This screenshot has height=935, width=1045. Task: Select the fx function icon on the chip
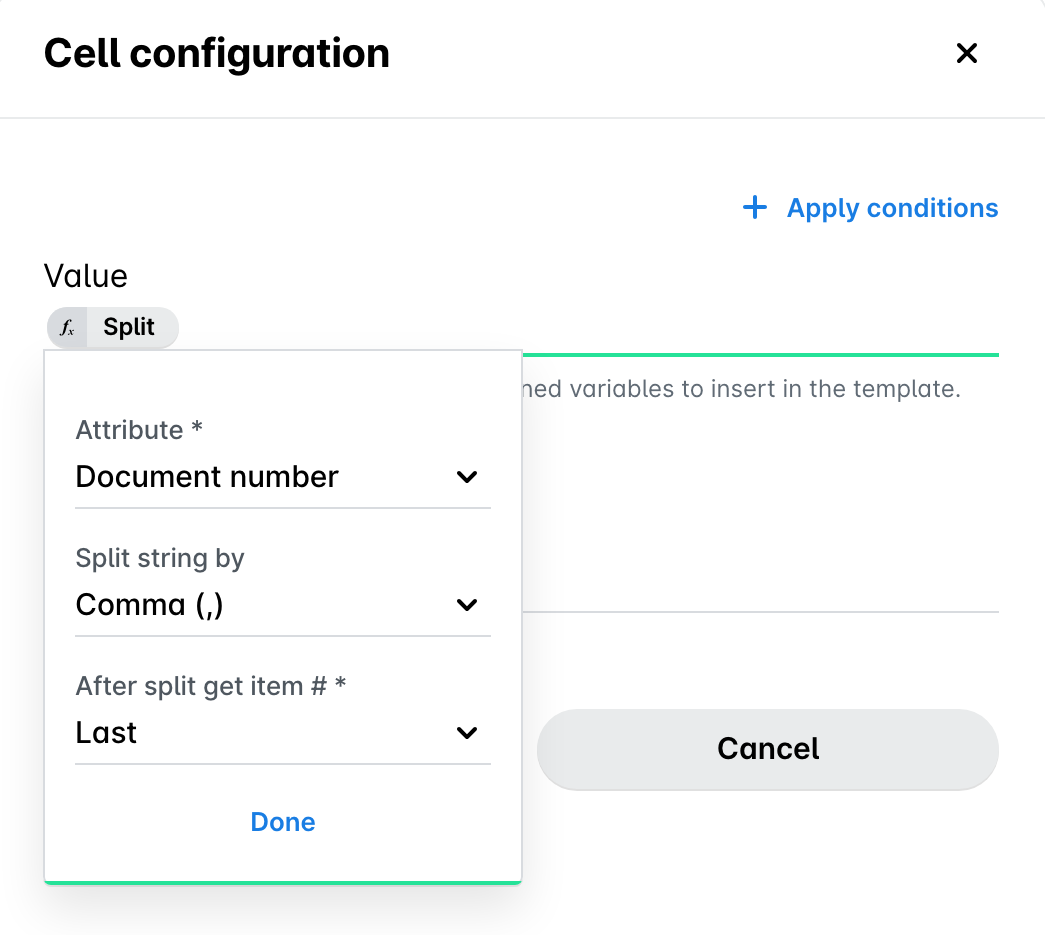point(67,327)
